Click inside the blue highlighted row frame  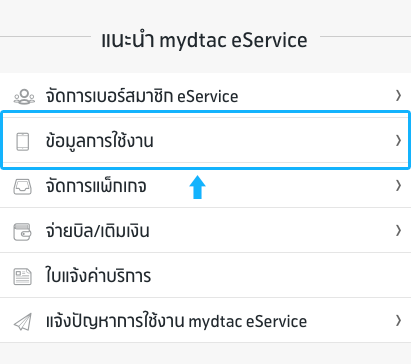coord(205,140)
